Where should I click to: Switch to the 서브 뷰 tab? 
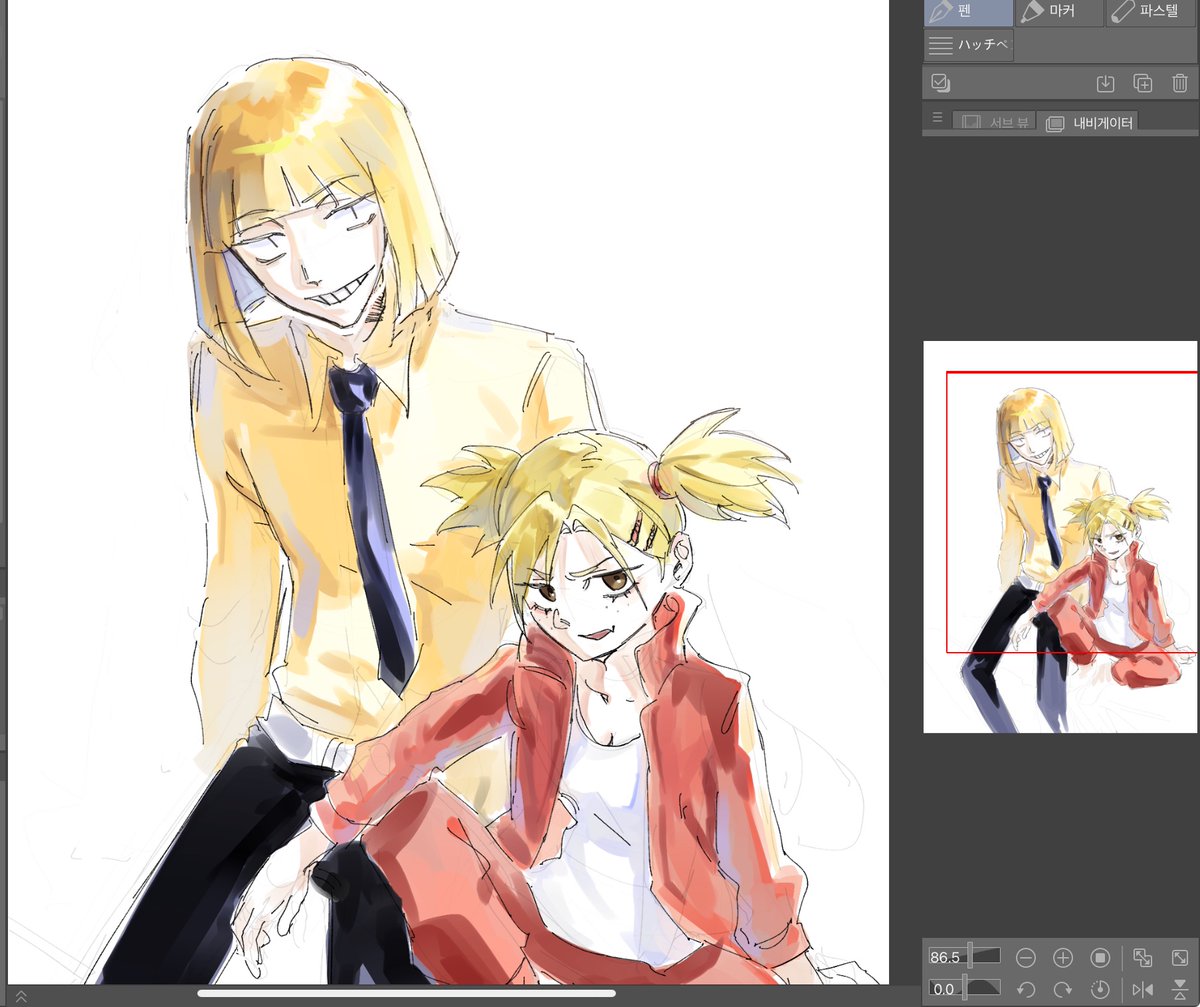tap(994, 122)
